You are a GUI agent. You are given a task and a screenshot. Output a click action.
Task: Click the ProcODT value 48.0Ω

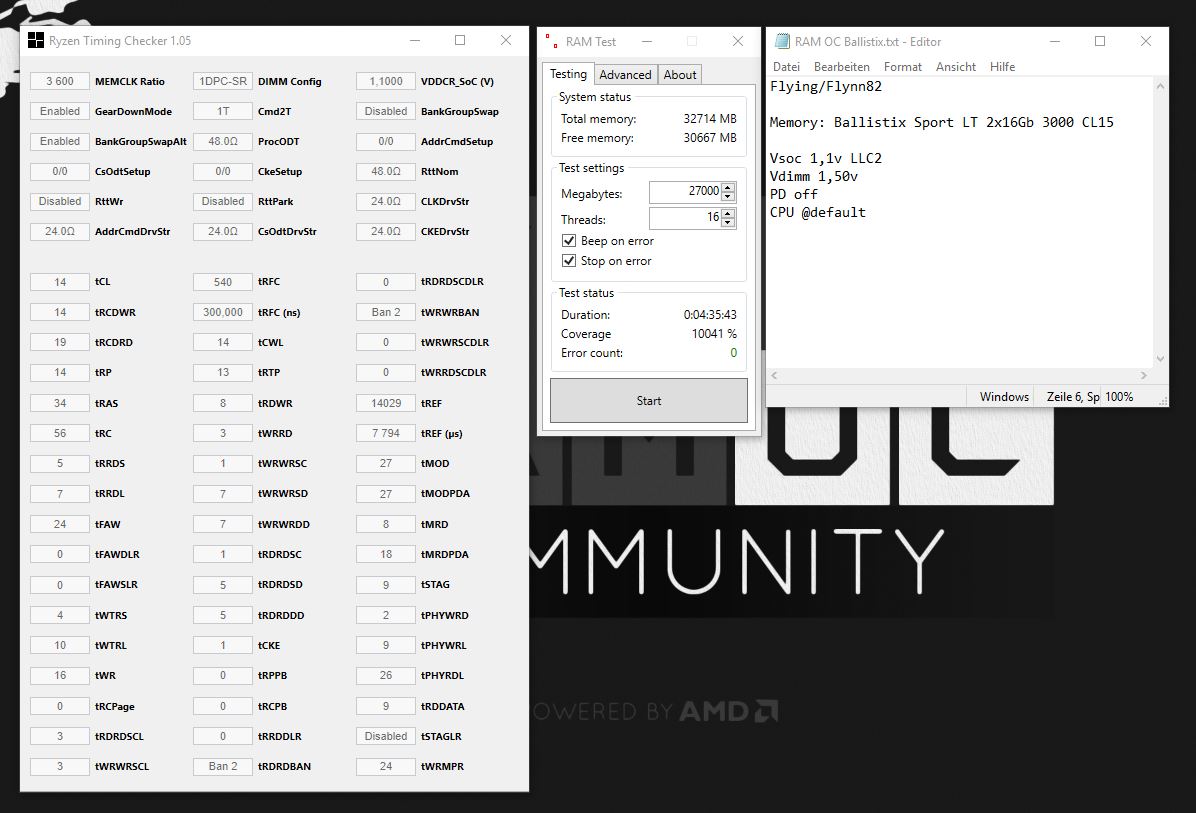[223, 141]
